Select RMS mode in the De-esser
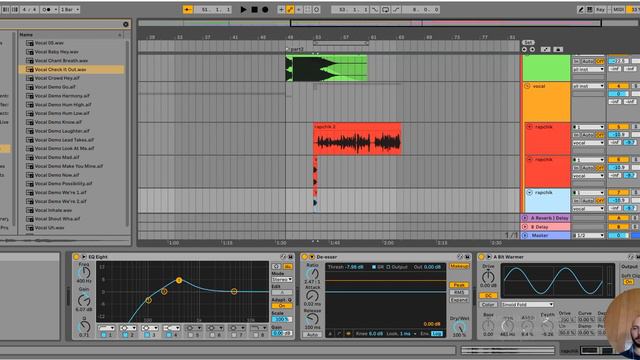The image size is (640, 360). tap(459, 292)
